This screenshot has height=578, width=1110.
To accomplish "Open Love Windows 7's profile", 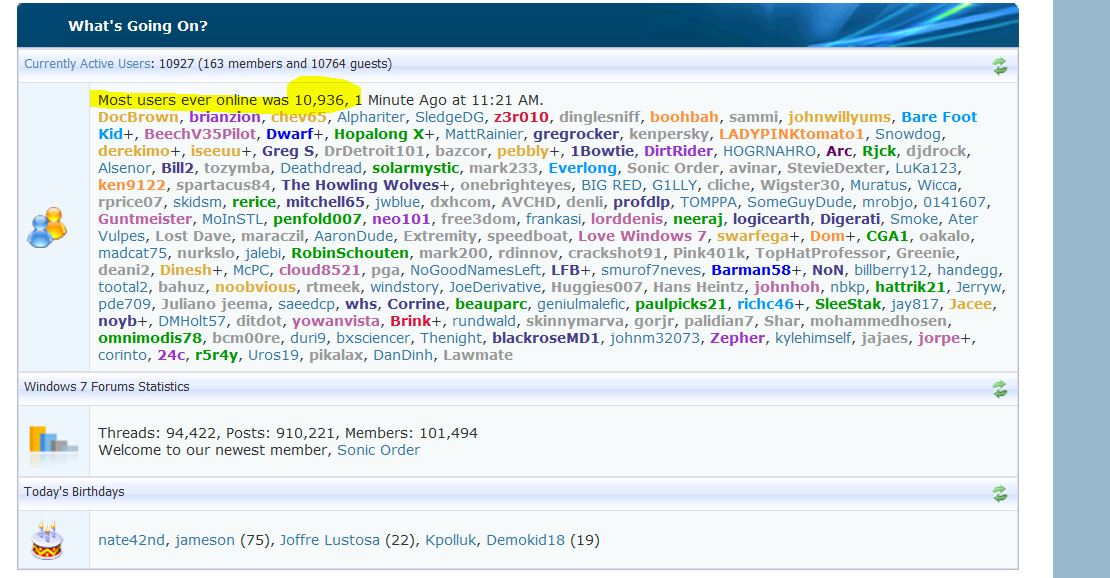I will (642, 236).
